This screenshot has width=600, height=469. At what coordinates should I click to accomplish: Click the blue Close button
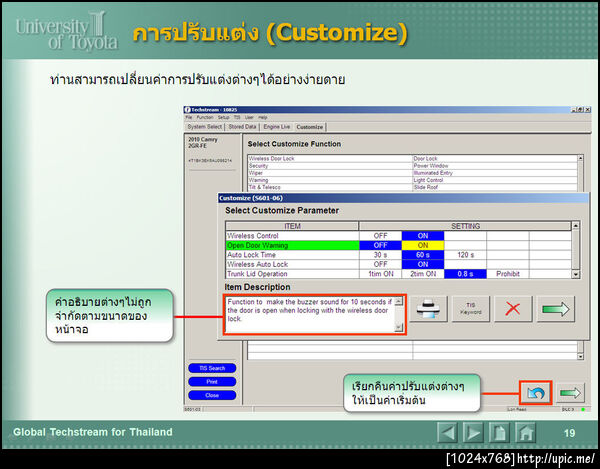(212, 395)
